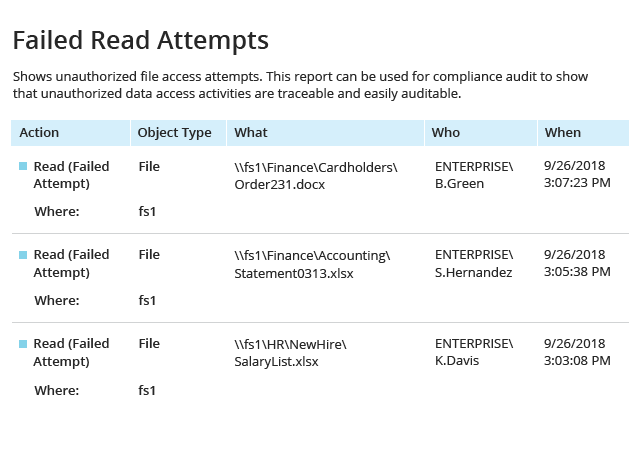
Task: Click the Failed Read Attempts report title
Action: (x=141, y=40)
